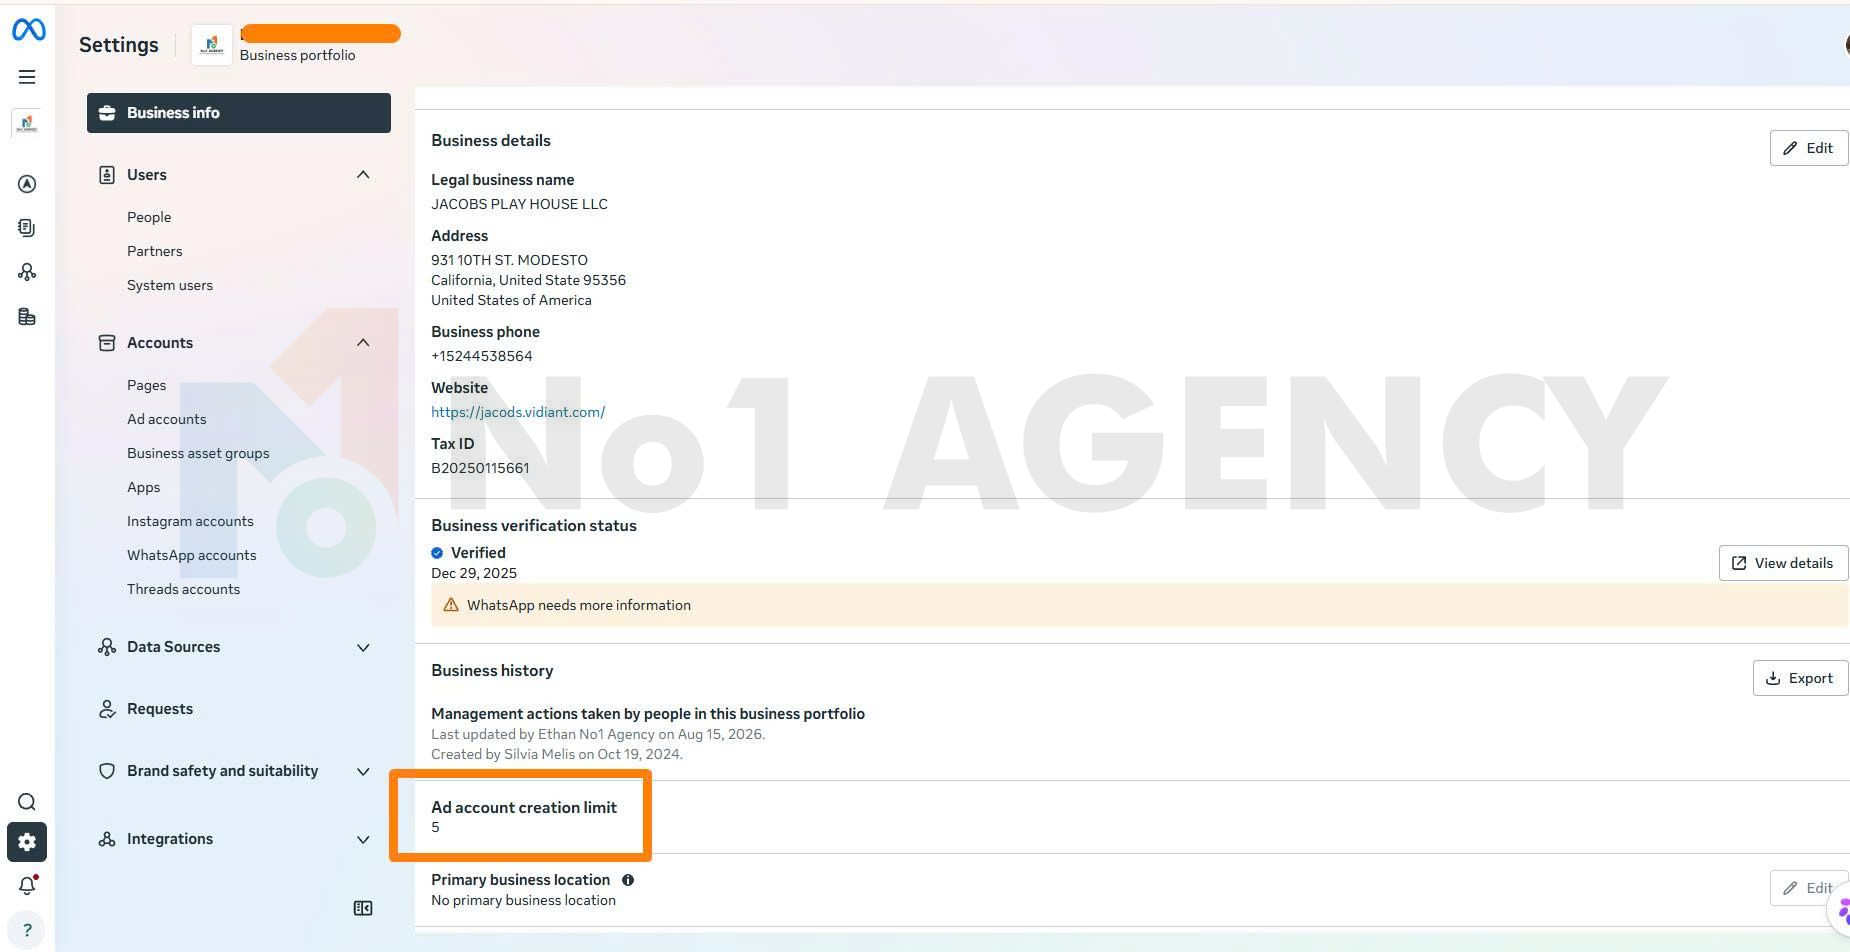Open the documents icon in left rail

27,228
